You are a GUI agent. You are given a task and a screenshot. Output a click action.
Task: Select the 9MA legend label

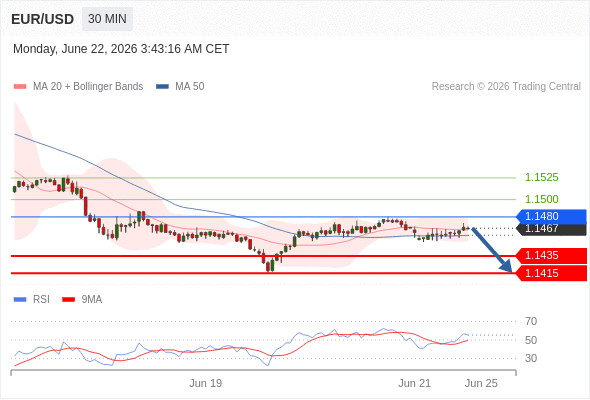[x=92, y=300]
